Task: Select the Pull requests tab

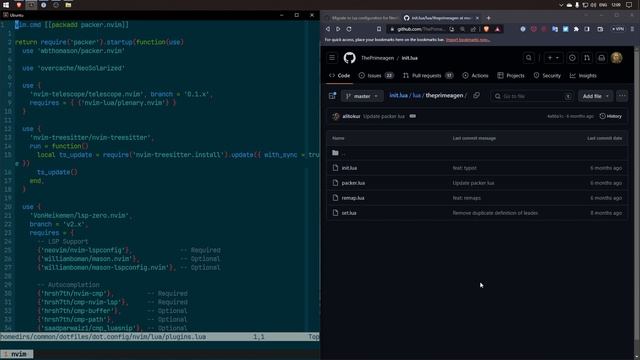Action: (x=428, y=76)
